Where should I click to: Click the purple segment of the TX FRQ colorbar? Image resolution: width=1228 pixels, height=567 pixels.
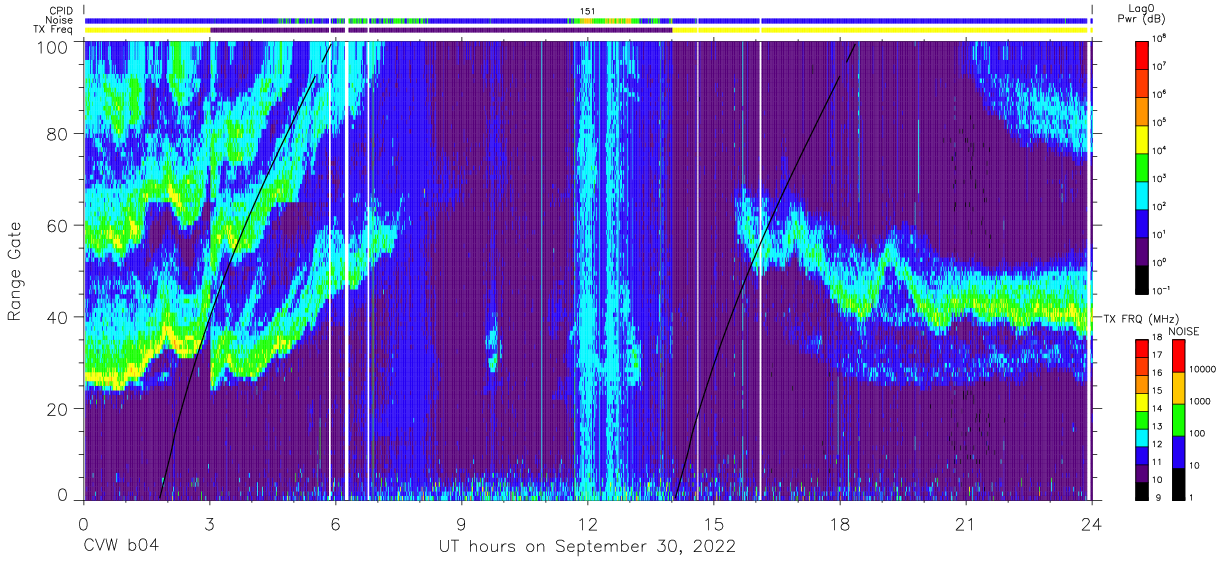coord(1141,472)
